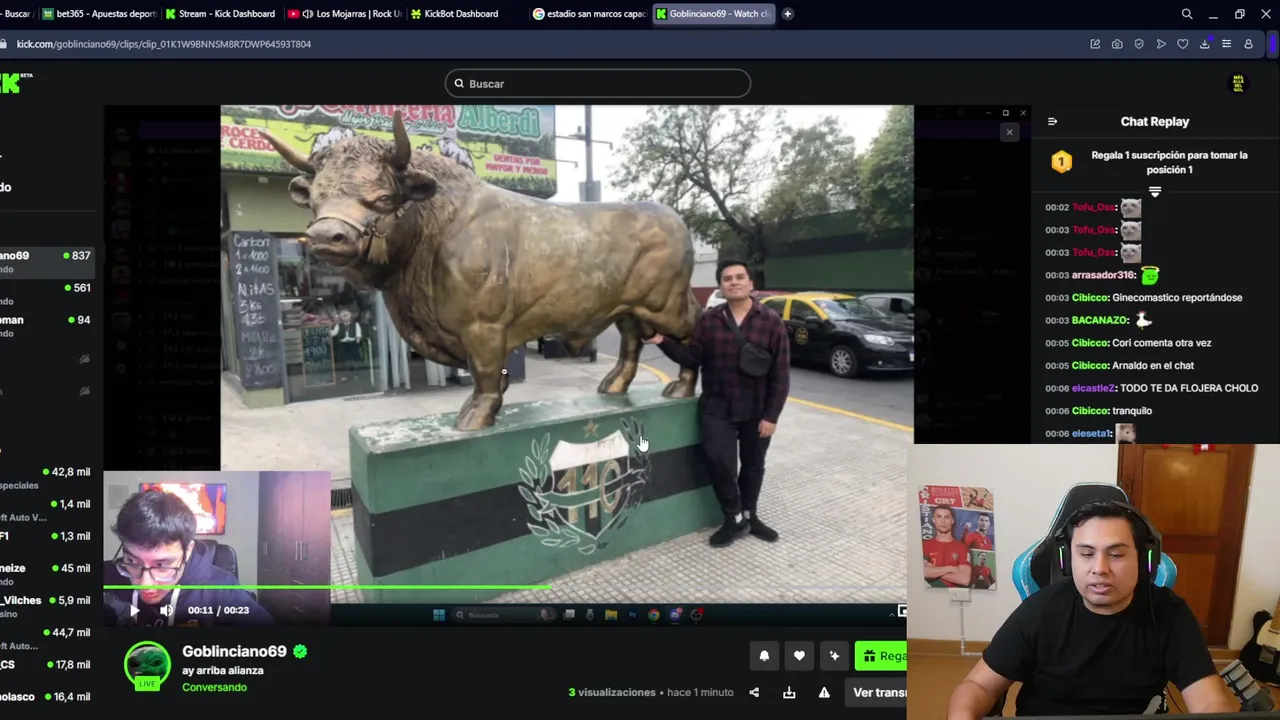This screenshot has width=1280, height=720.
Task: Open Goblinciano69 channel name link
Action: 234,651
